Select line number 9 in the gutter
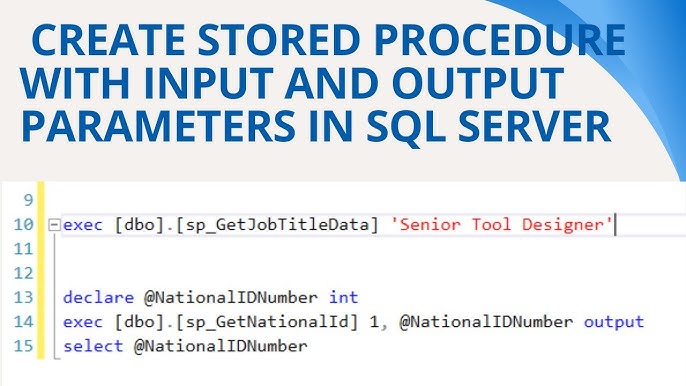 28,200
